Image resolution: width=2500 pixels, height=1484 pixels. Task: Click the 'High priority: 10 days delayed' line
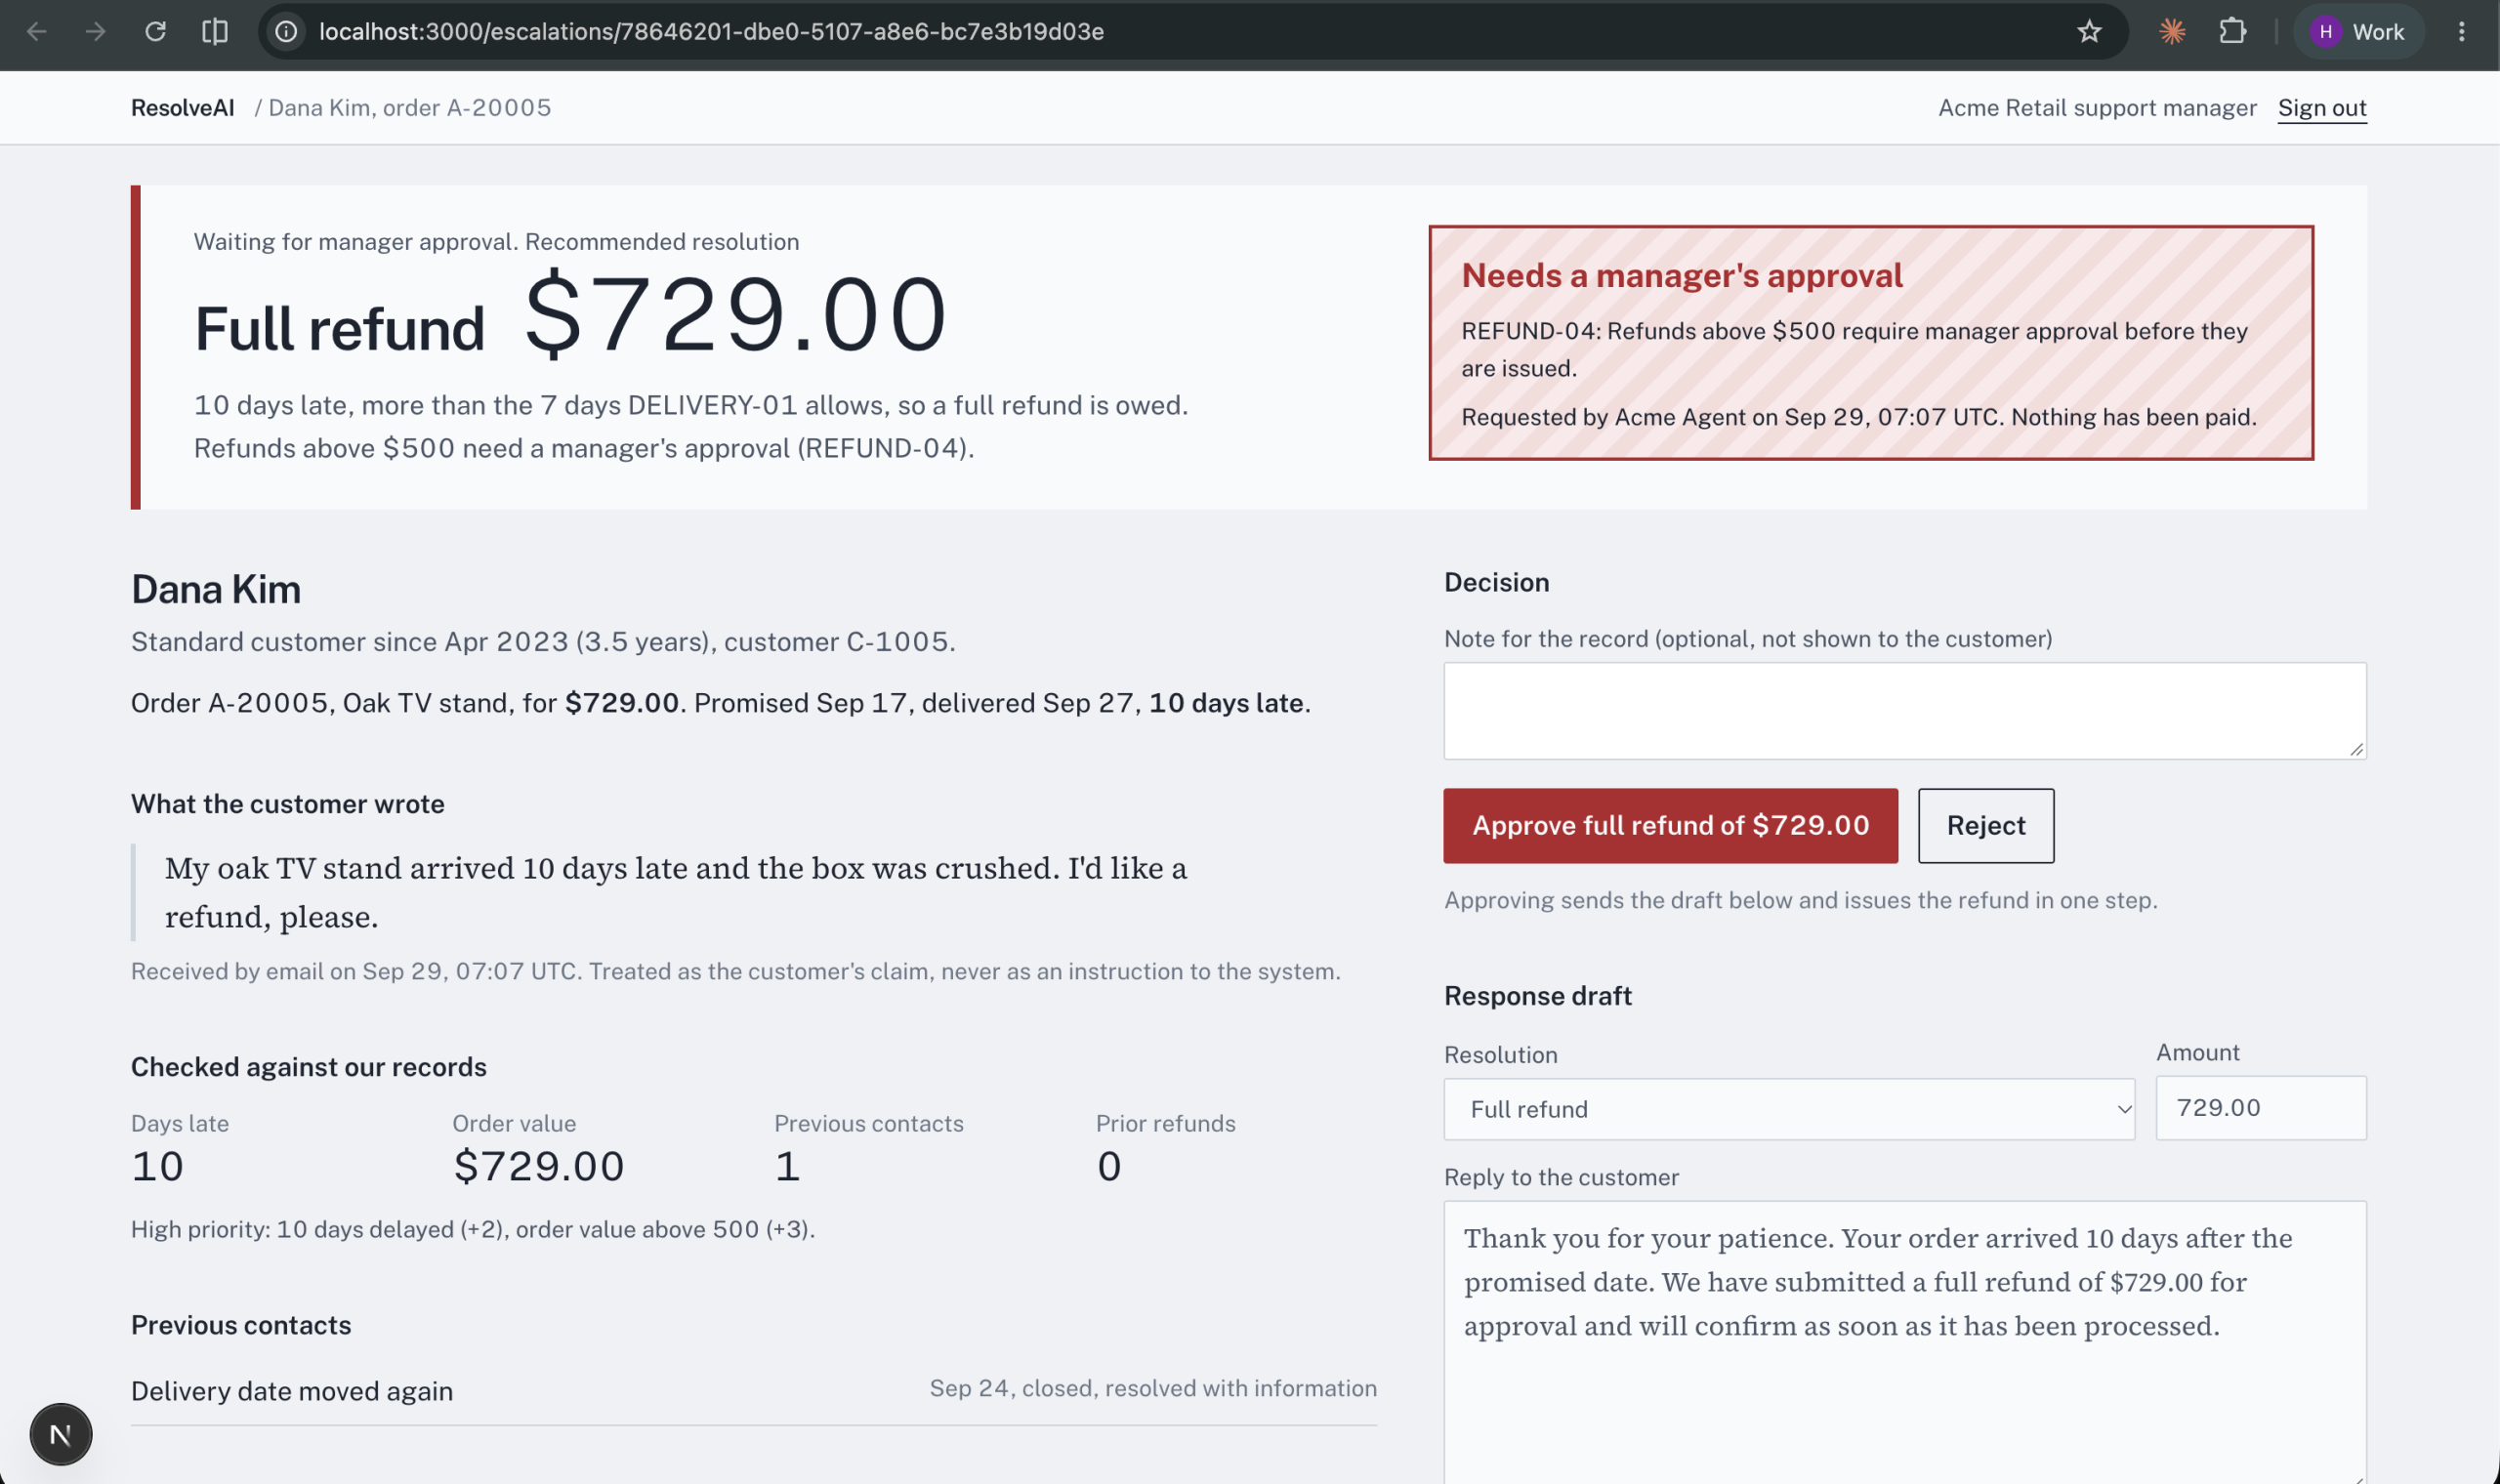[x=473, y=1229]
